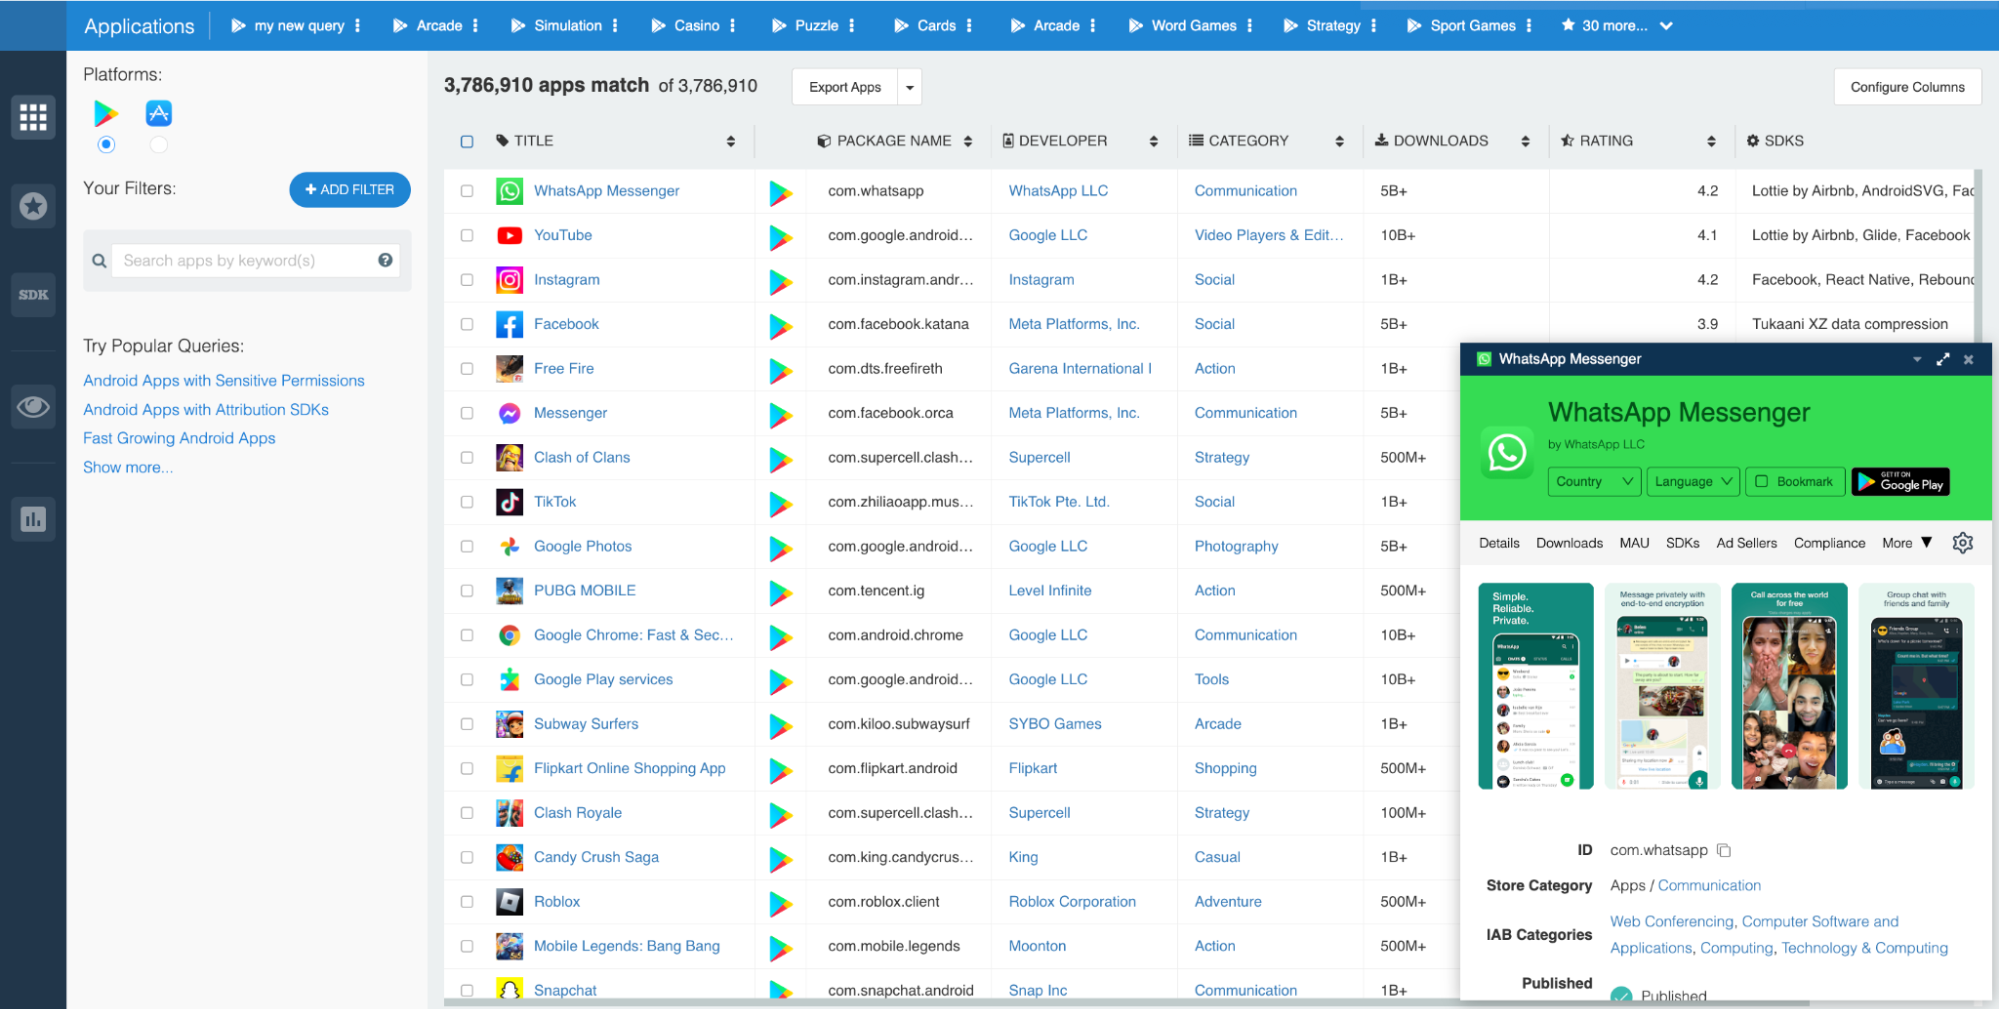
Task: Toggle the select-all checkbox in table header
Action: 467,141
